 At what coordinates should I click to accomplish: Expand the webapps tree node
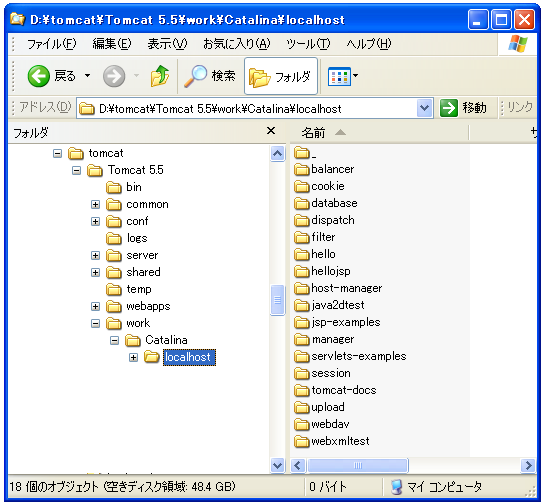(95, 306)
